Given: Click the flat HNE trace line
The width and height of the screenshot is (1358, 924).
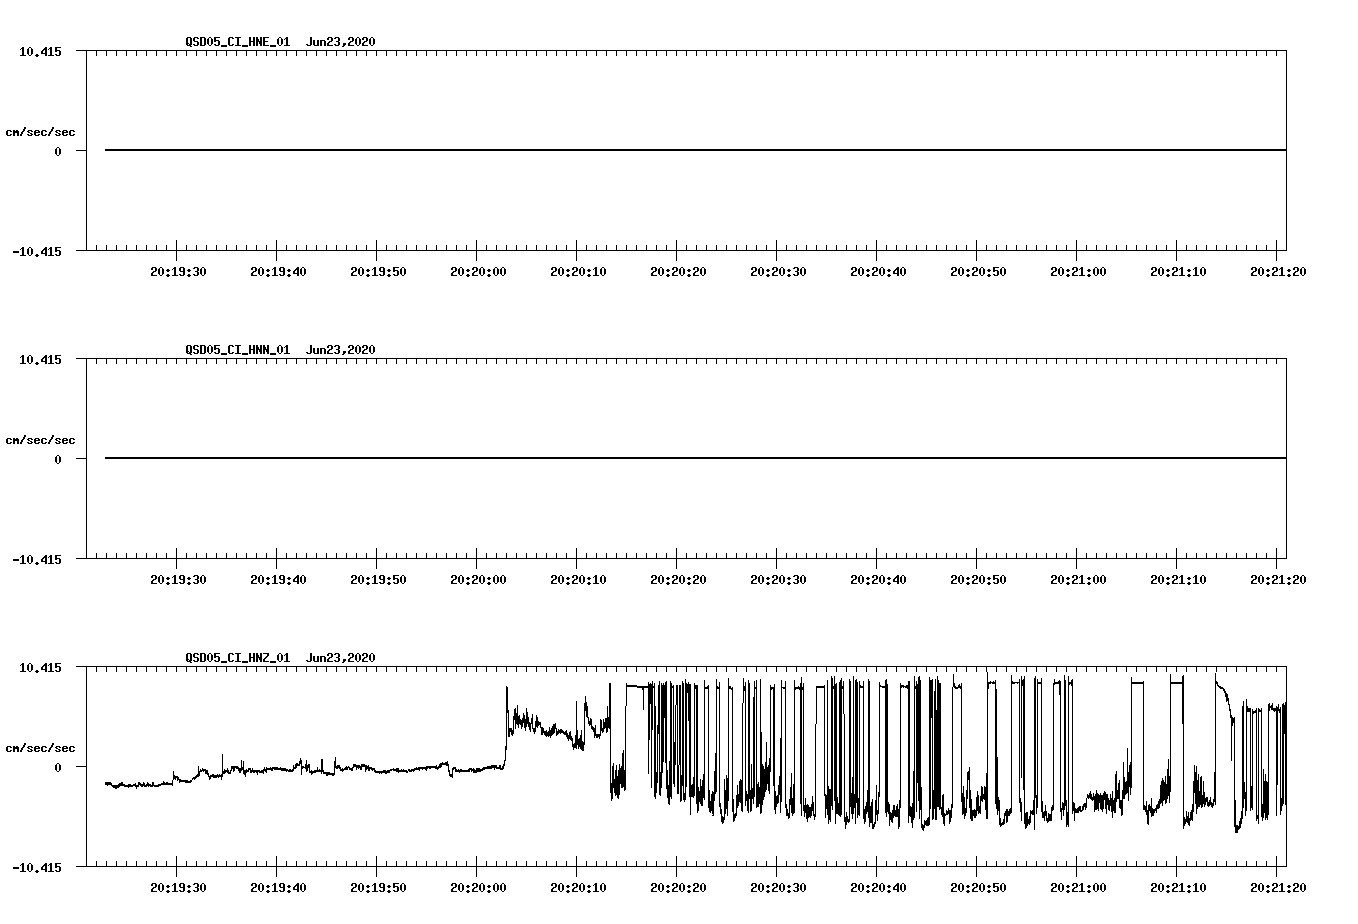Looking at the screenshot, I should click(695, 150).
